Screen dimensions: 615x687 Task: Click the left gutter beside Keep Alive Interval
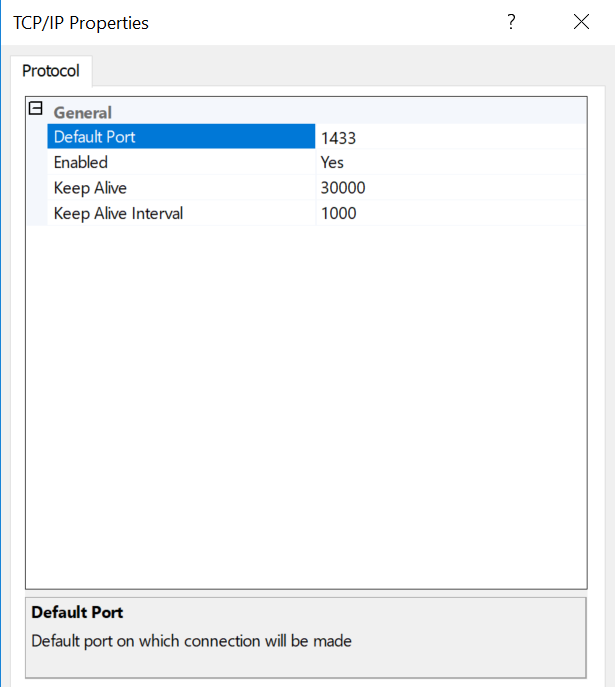point(37,213)
